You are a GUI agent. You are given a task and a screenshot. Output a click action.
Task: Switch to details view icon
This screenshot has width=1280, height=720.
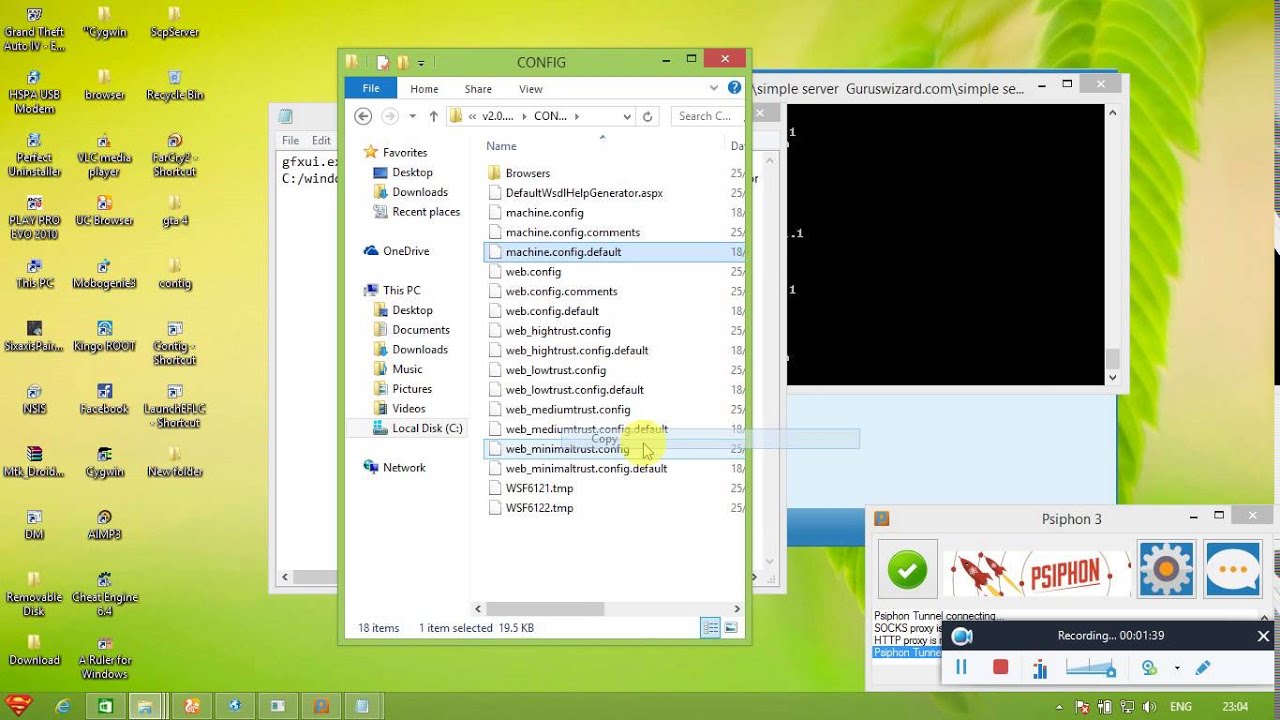(x=710, y=628)
